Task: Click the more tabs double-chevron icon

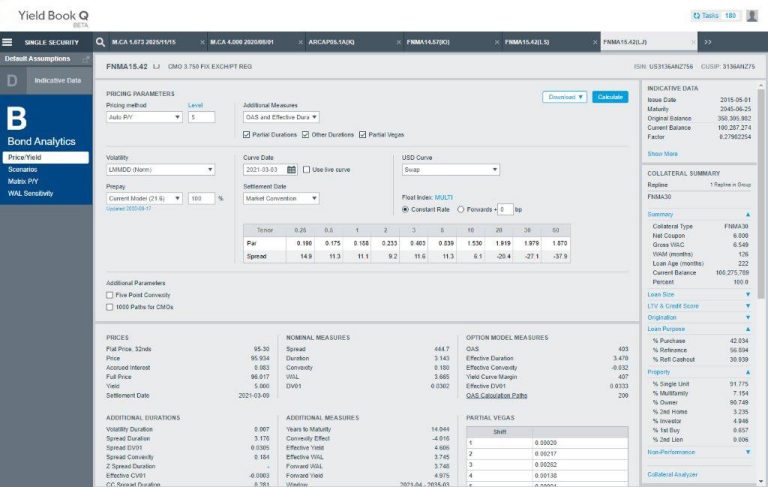Action: tap(708, 42)
